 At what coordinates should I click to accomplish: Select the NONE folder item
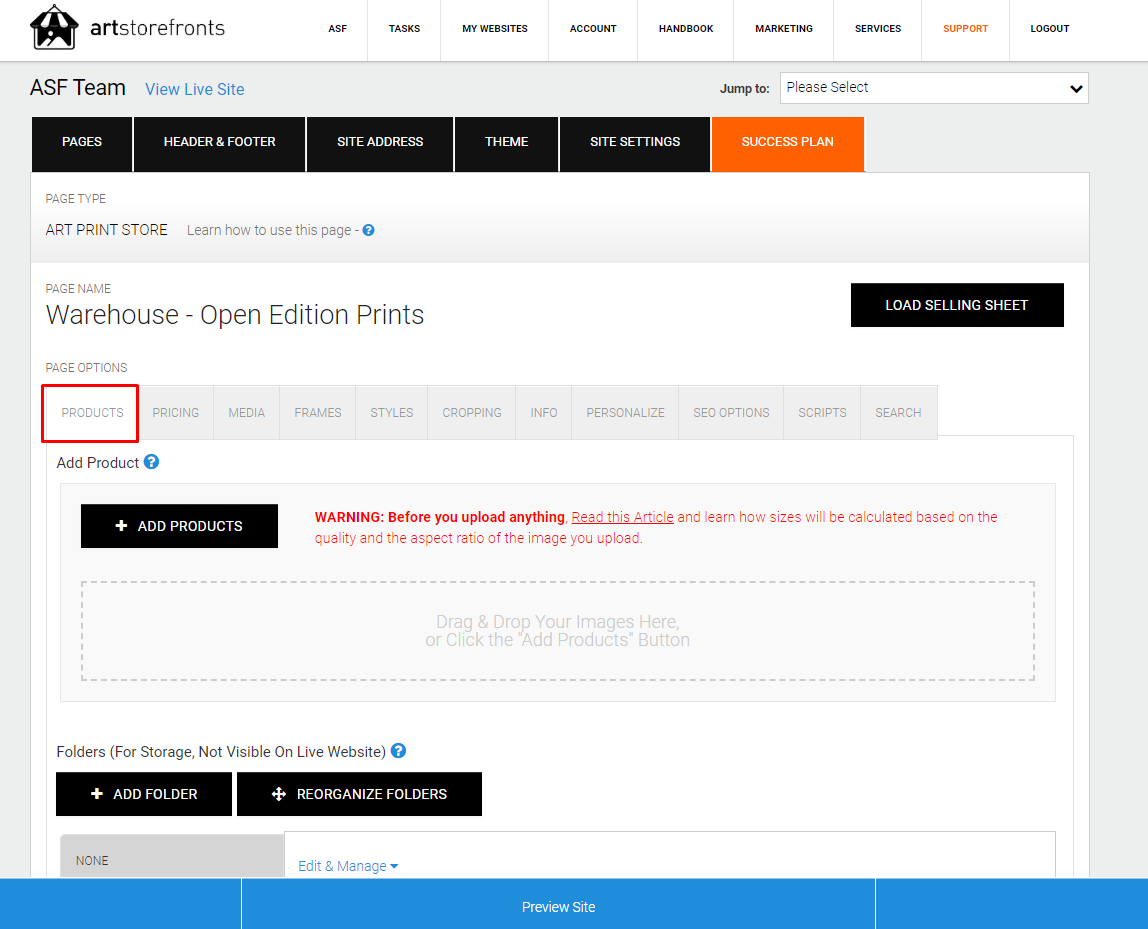[x=172, y=860]
